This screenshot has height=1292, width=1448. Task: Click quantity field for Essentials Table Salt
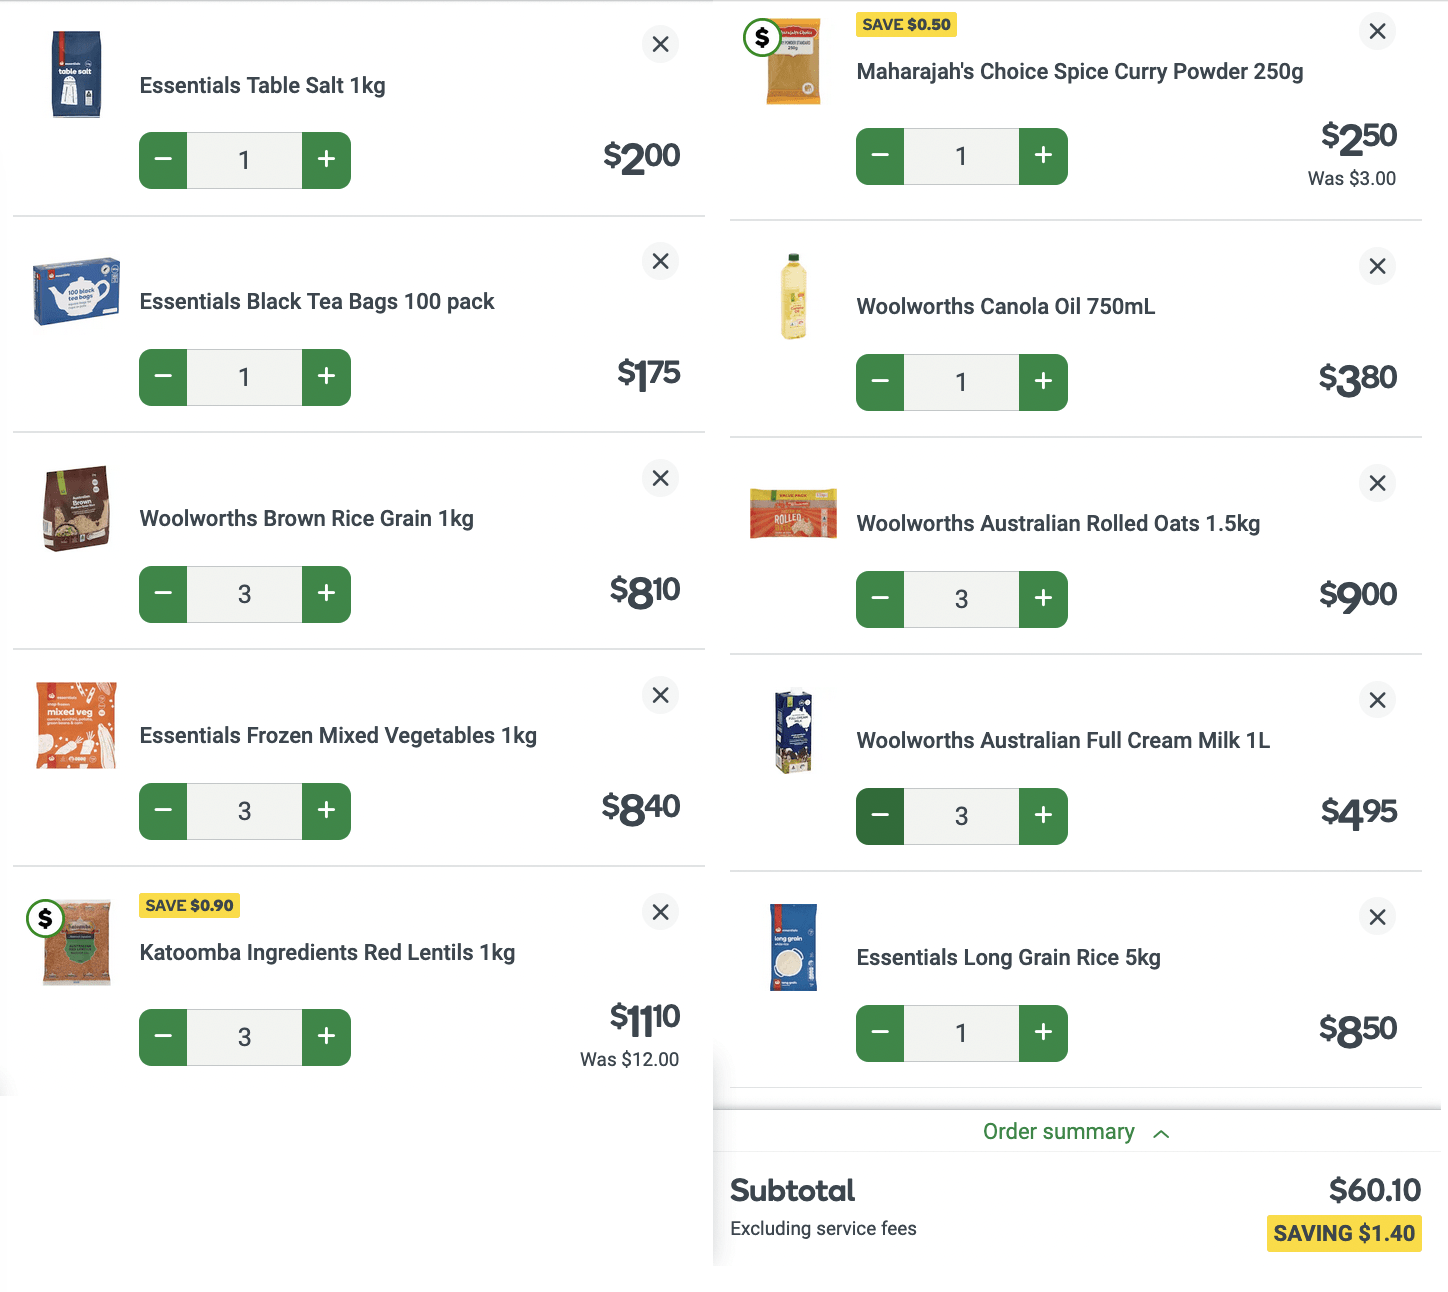[x=244, y=160]
